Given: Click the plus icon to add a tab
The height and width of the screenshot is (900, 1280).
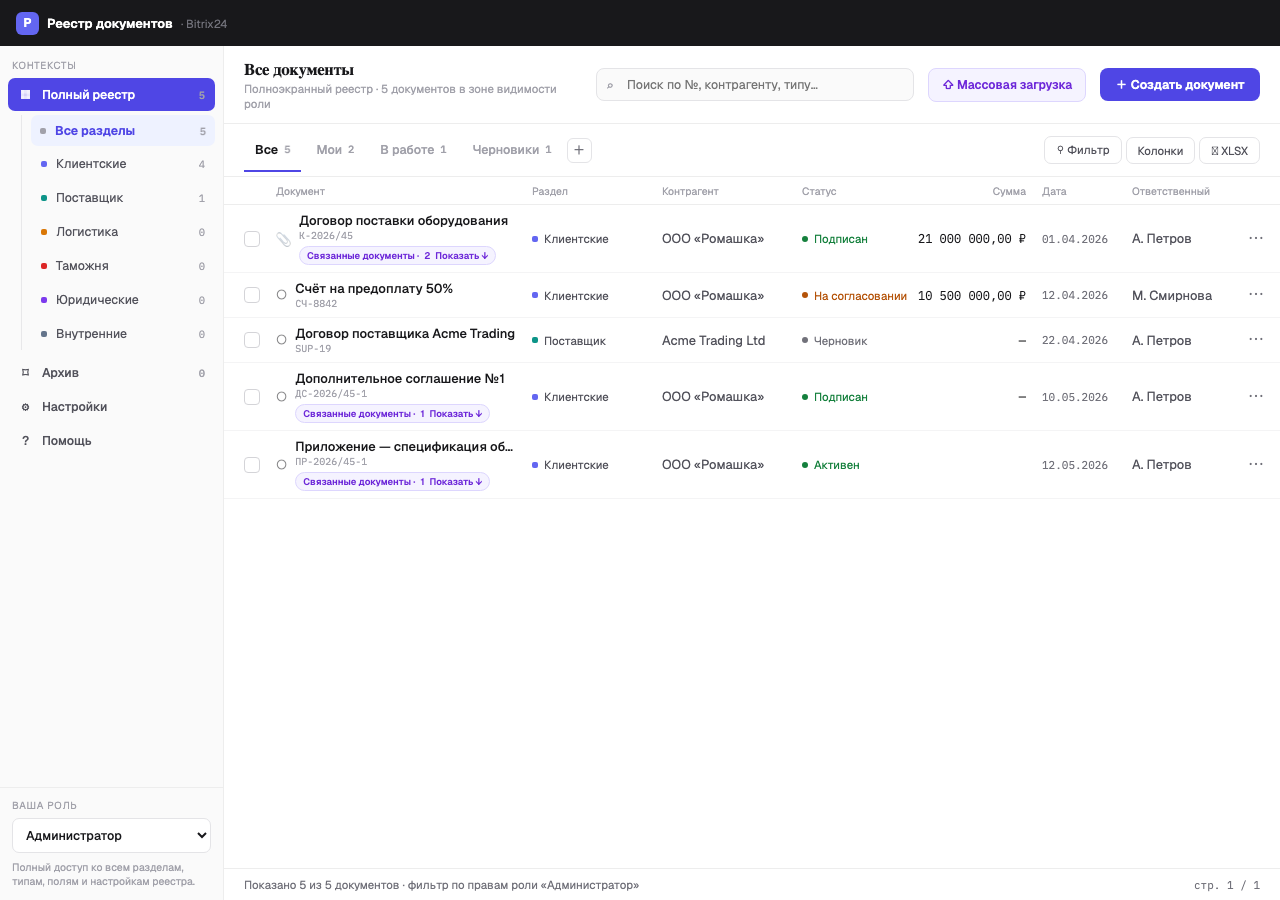Looking at the screenshot, I should click(579, 150).
